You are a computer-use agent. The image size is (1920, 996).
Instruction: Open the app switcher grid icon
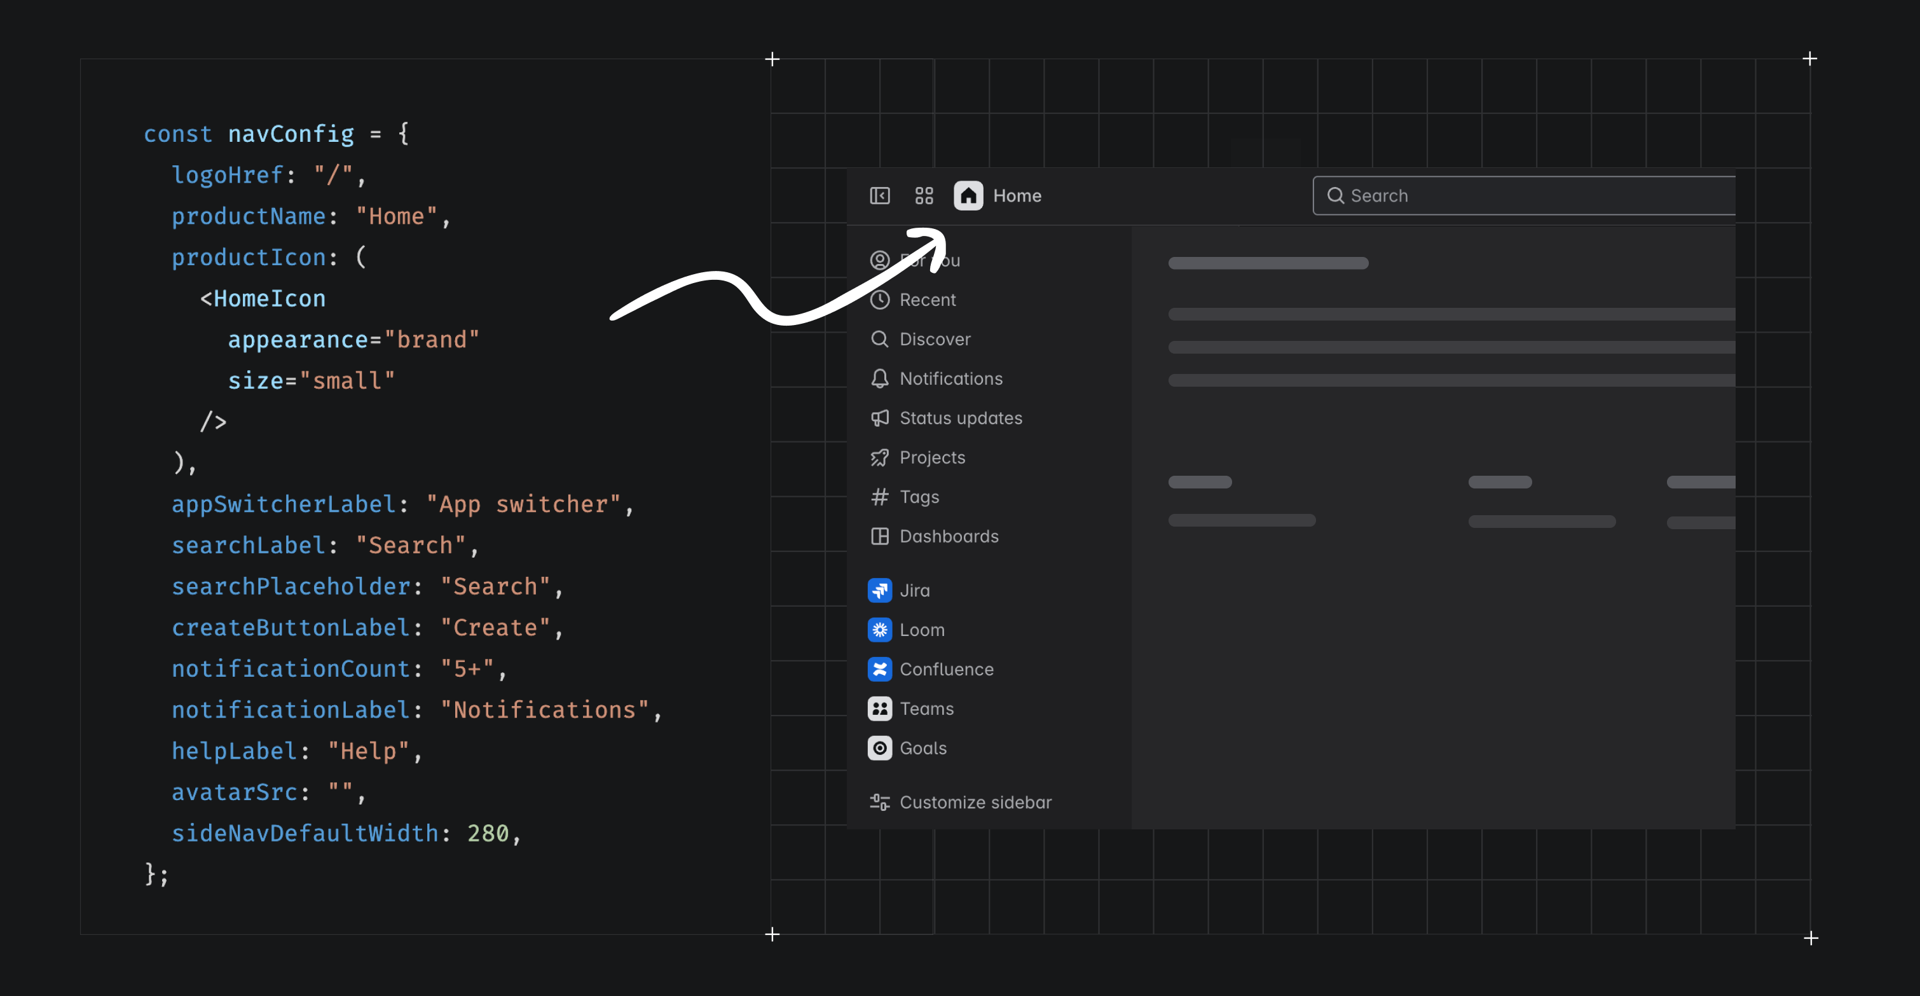pos(924,196)
